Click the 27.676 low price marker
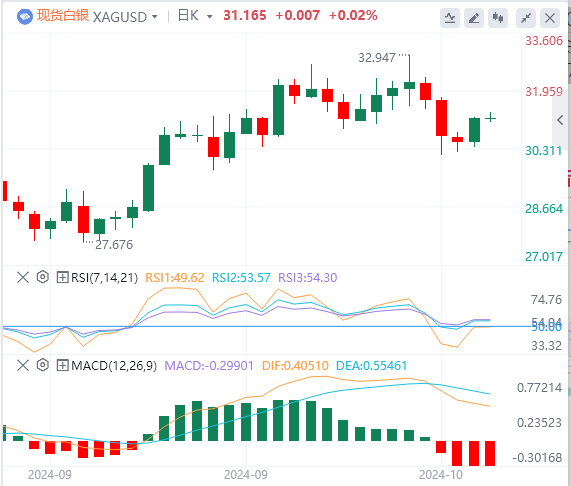Screen dimensions: 571x486 click(114, 245)
